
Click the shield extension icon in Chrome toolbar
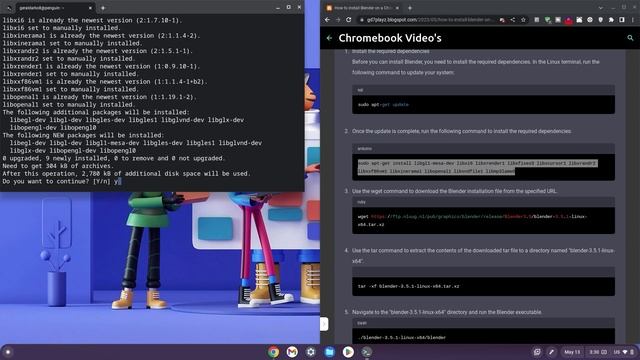pyautogui.click(x=600, y=20)
